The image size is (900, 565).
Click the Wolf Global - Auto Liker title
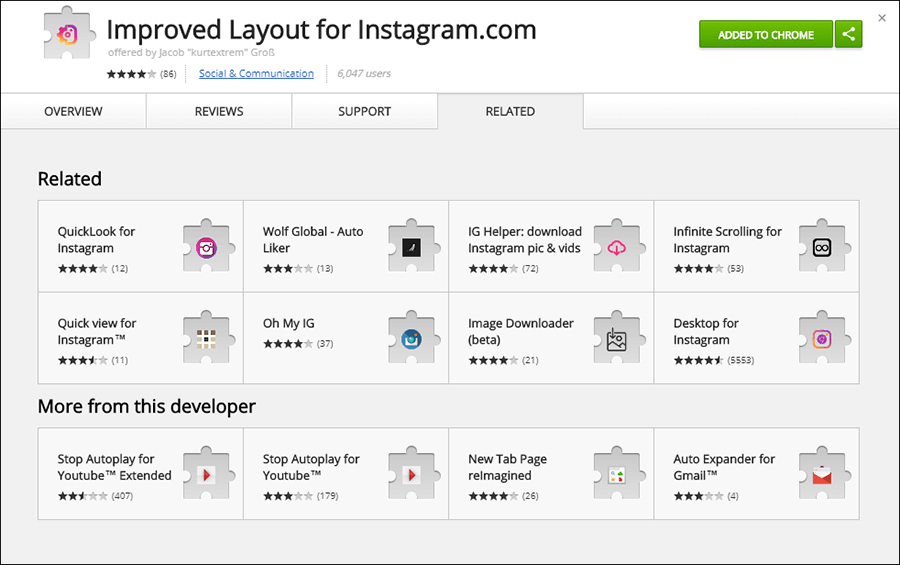pyautogui.click(x=313, y=239)
